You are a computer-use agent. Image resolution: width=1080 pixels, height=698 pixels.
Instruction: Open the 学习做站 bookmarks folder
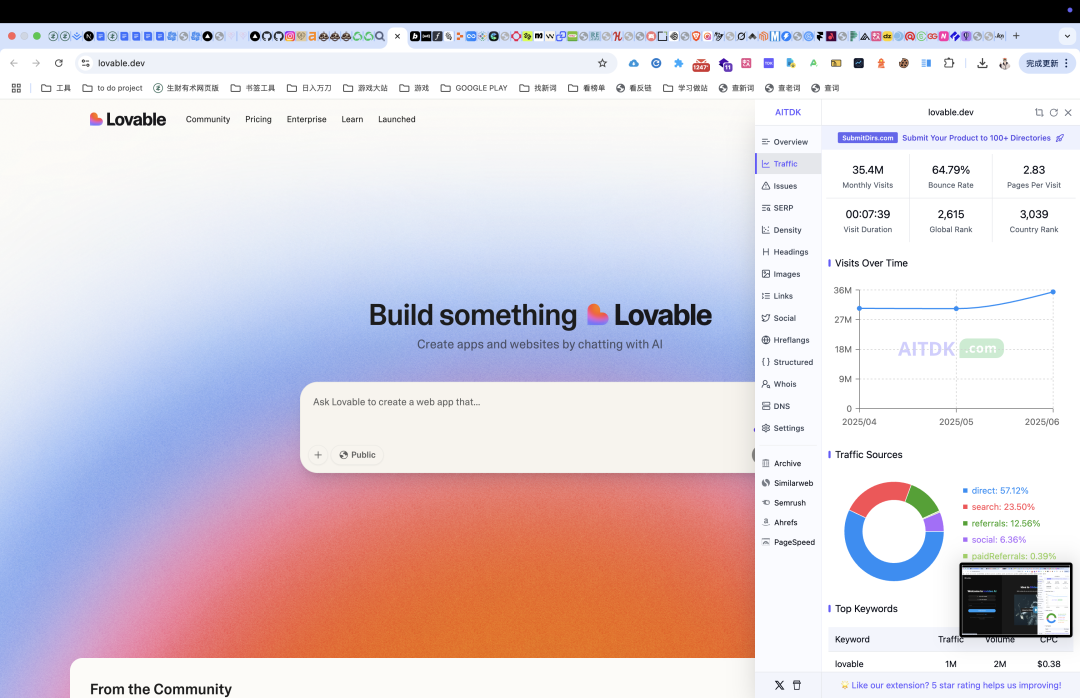coord(685,88)
